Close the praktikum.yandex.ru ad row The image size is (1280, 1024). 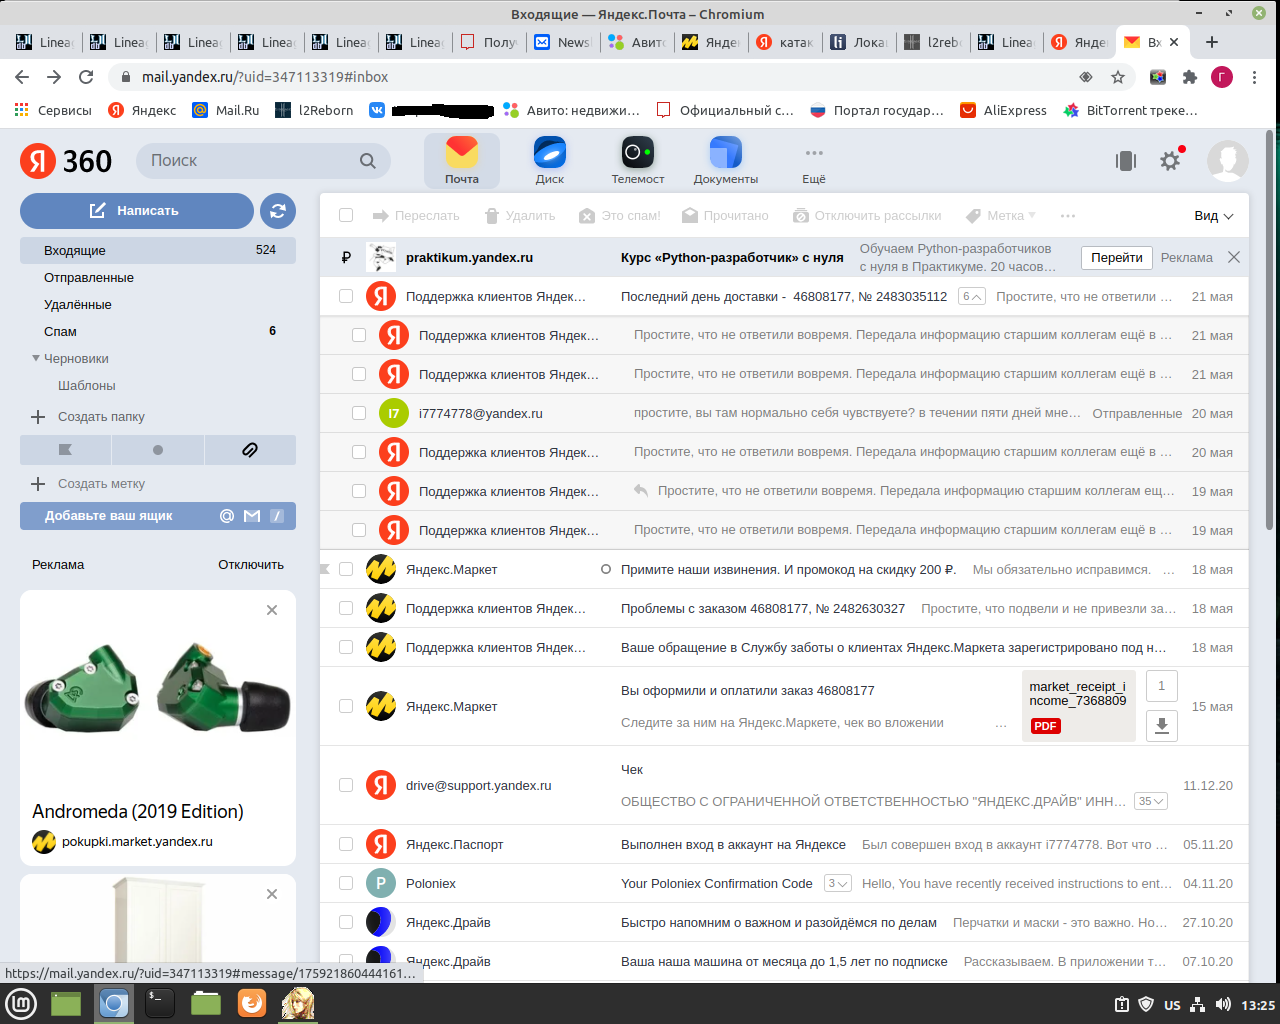[x=1234, y=257]
